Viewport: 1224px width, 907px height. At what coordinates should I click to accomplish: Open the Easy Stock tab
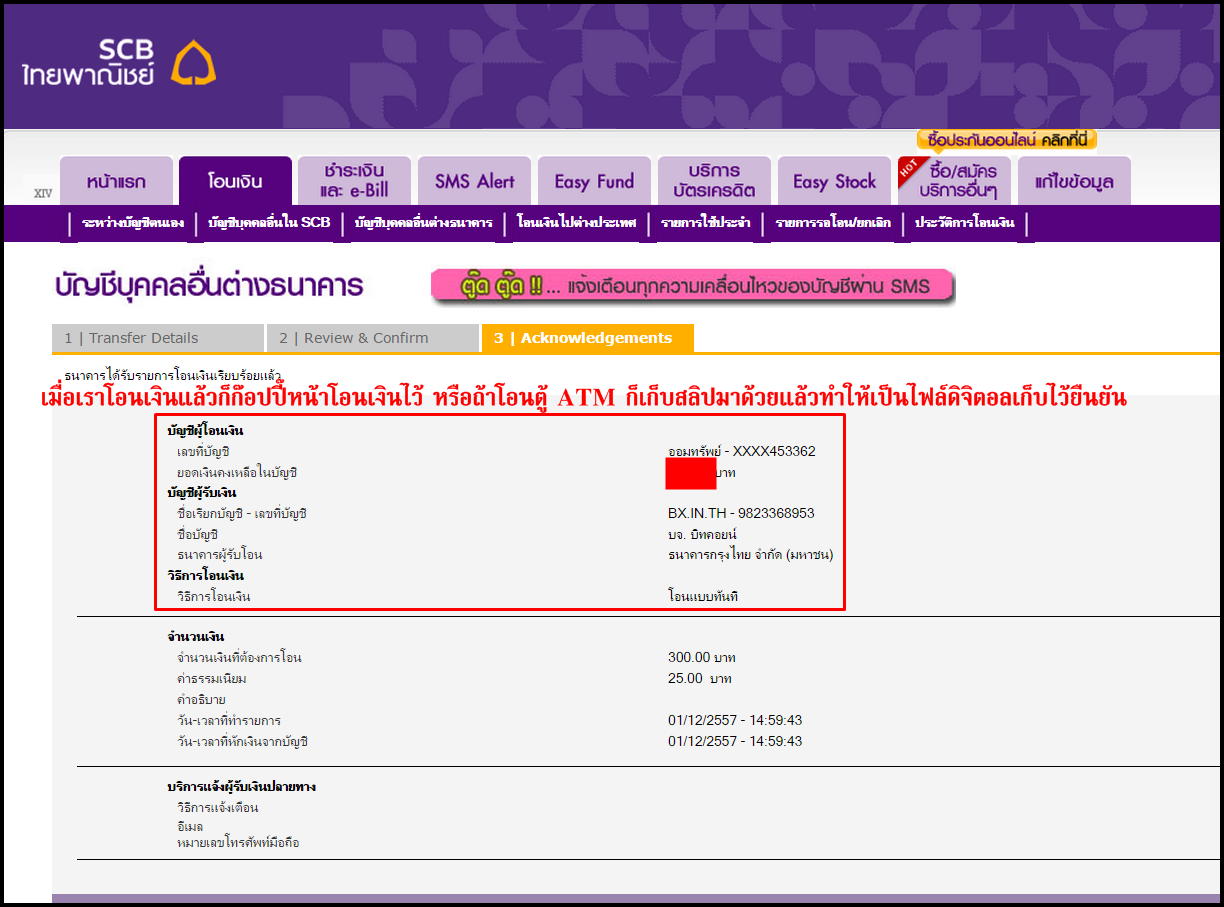pos(834,181)
